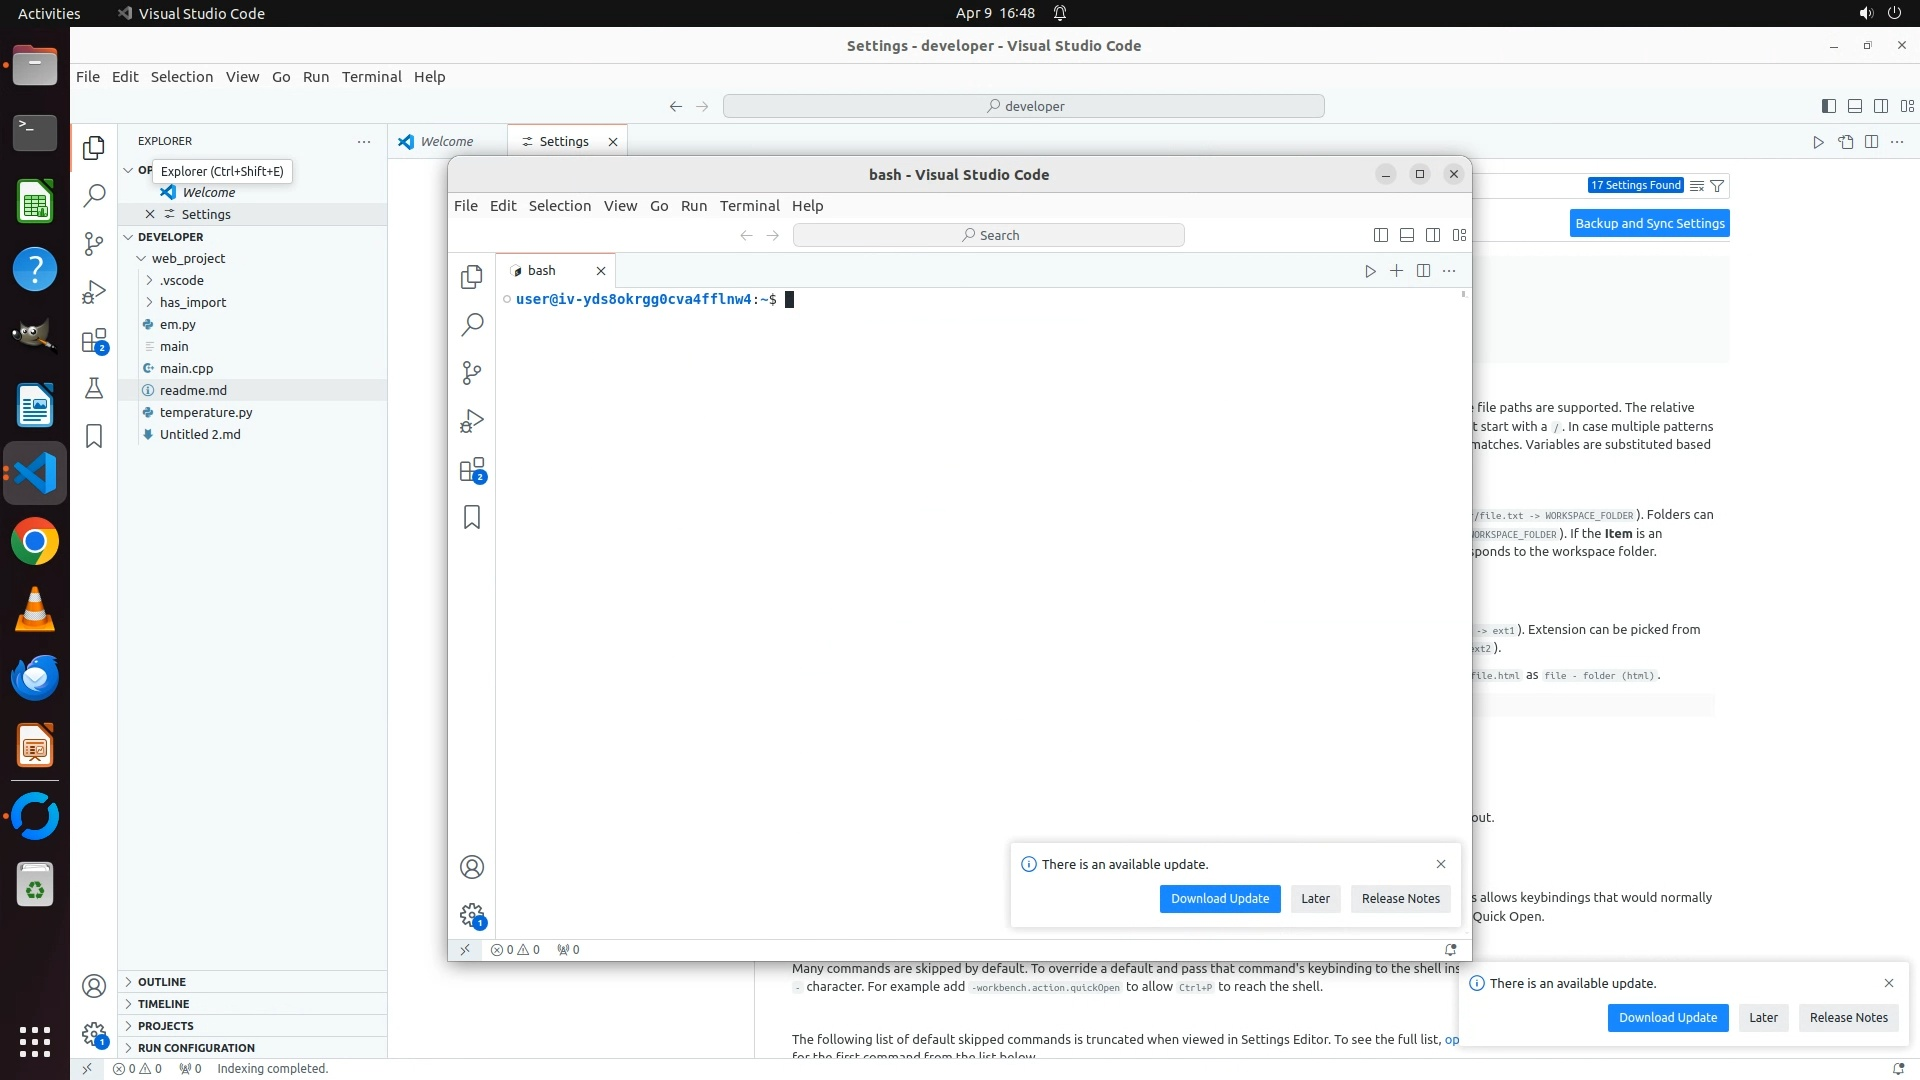The width and height of the screenshot is (1920, 1080).
Task: Open the Testing flask icon
Action: (94, 388)
